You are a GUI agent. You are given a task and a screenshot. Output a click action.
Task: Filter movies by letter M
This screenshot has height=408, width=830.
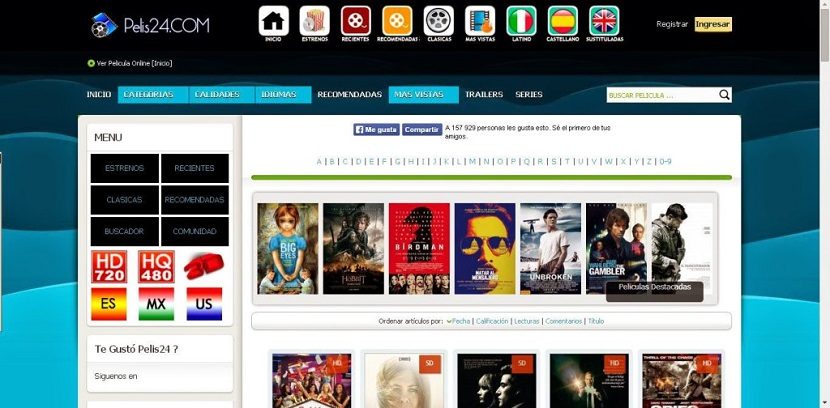(472, 161)
